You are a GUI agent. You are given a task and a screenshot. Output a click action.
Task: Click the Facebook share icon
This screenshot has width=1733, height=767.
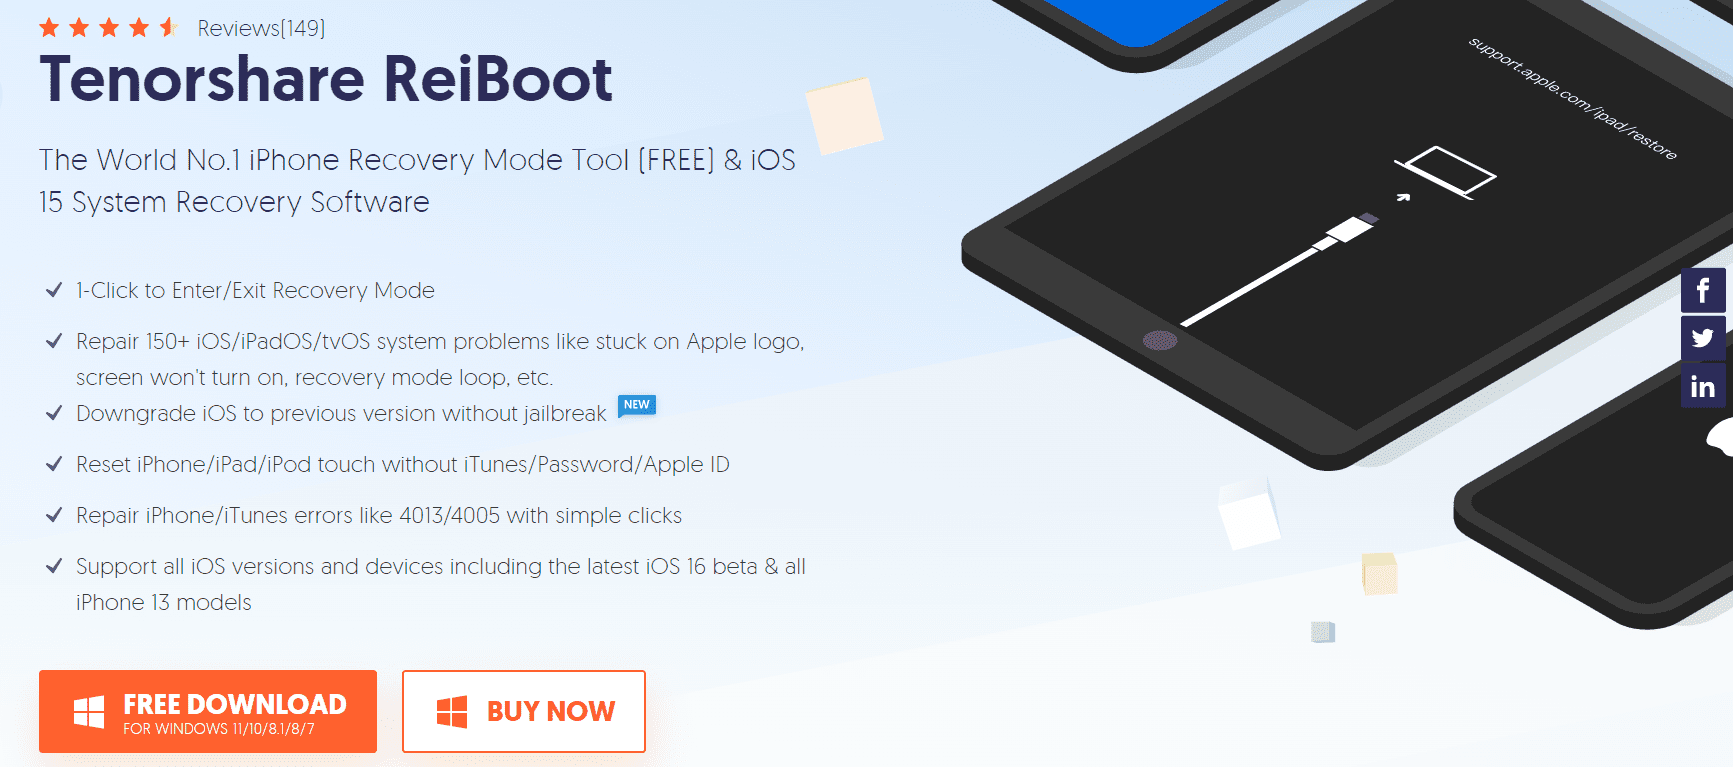coord(1703,291)
